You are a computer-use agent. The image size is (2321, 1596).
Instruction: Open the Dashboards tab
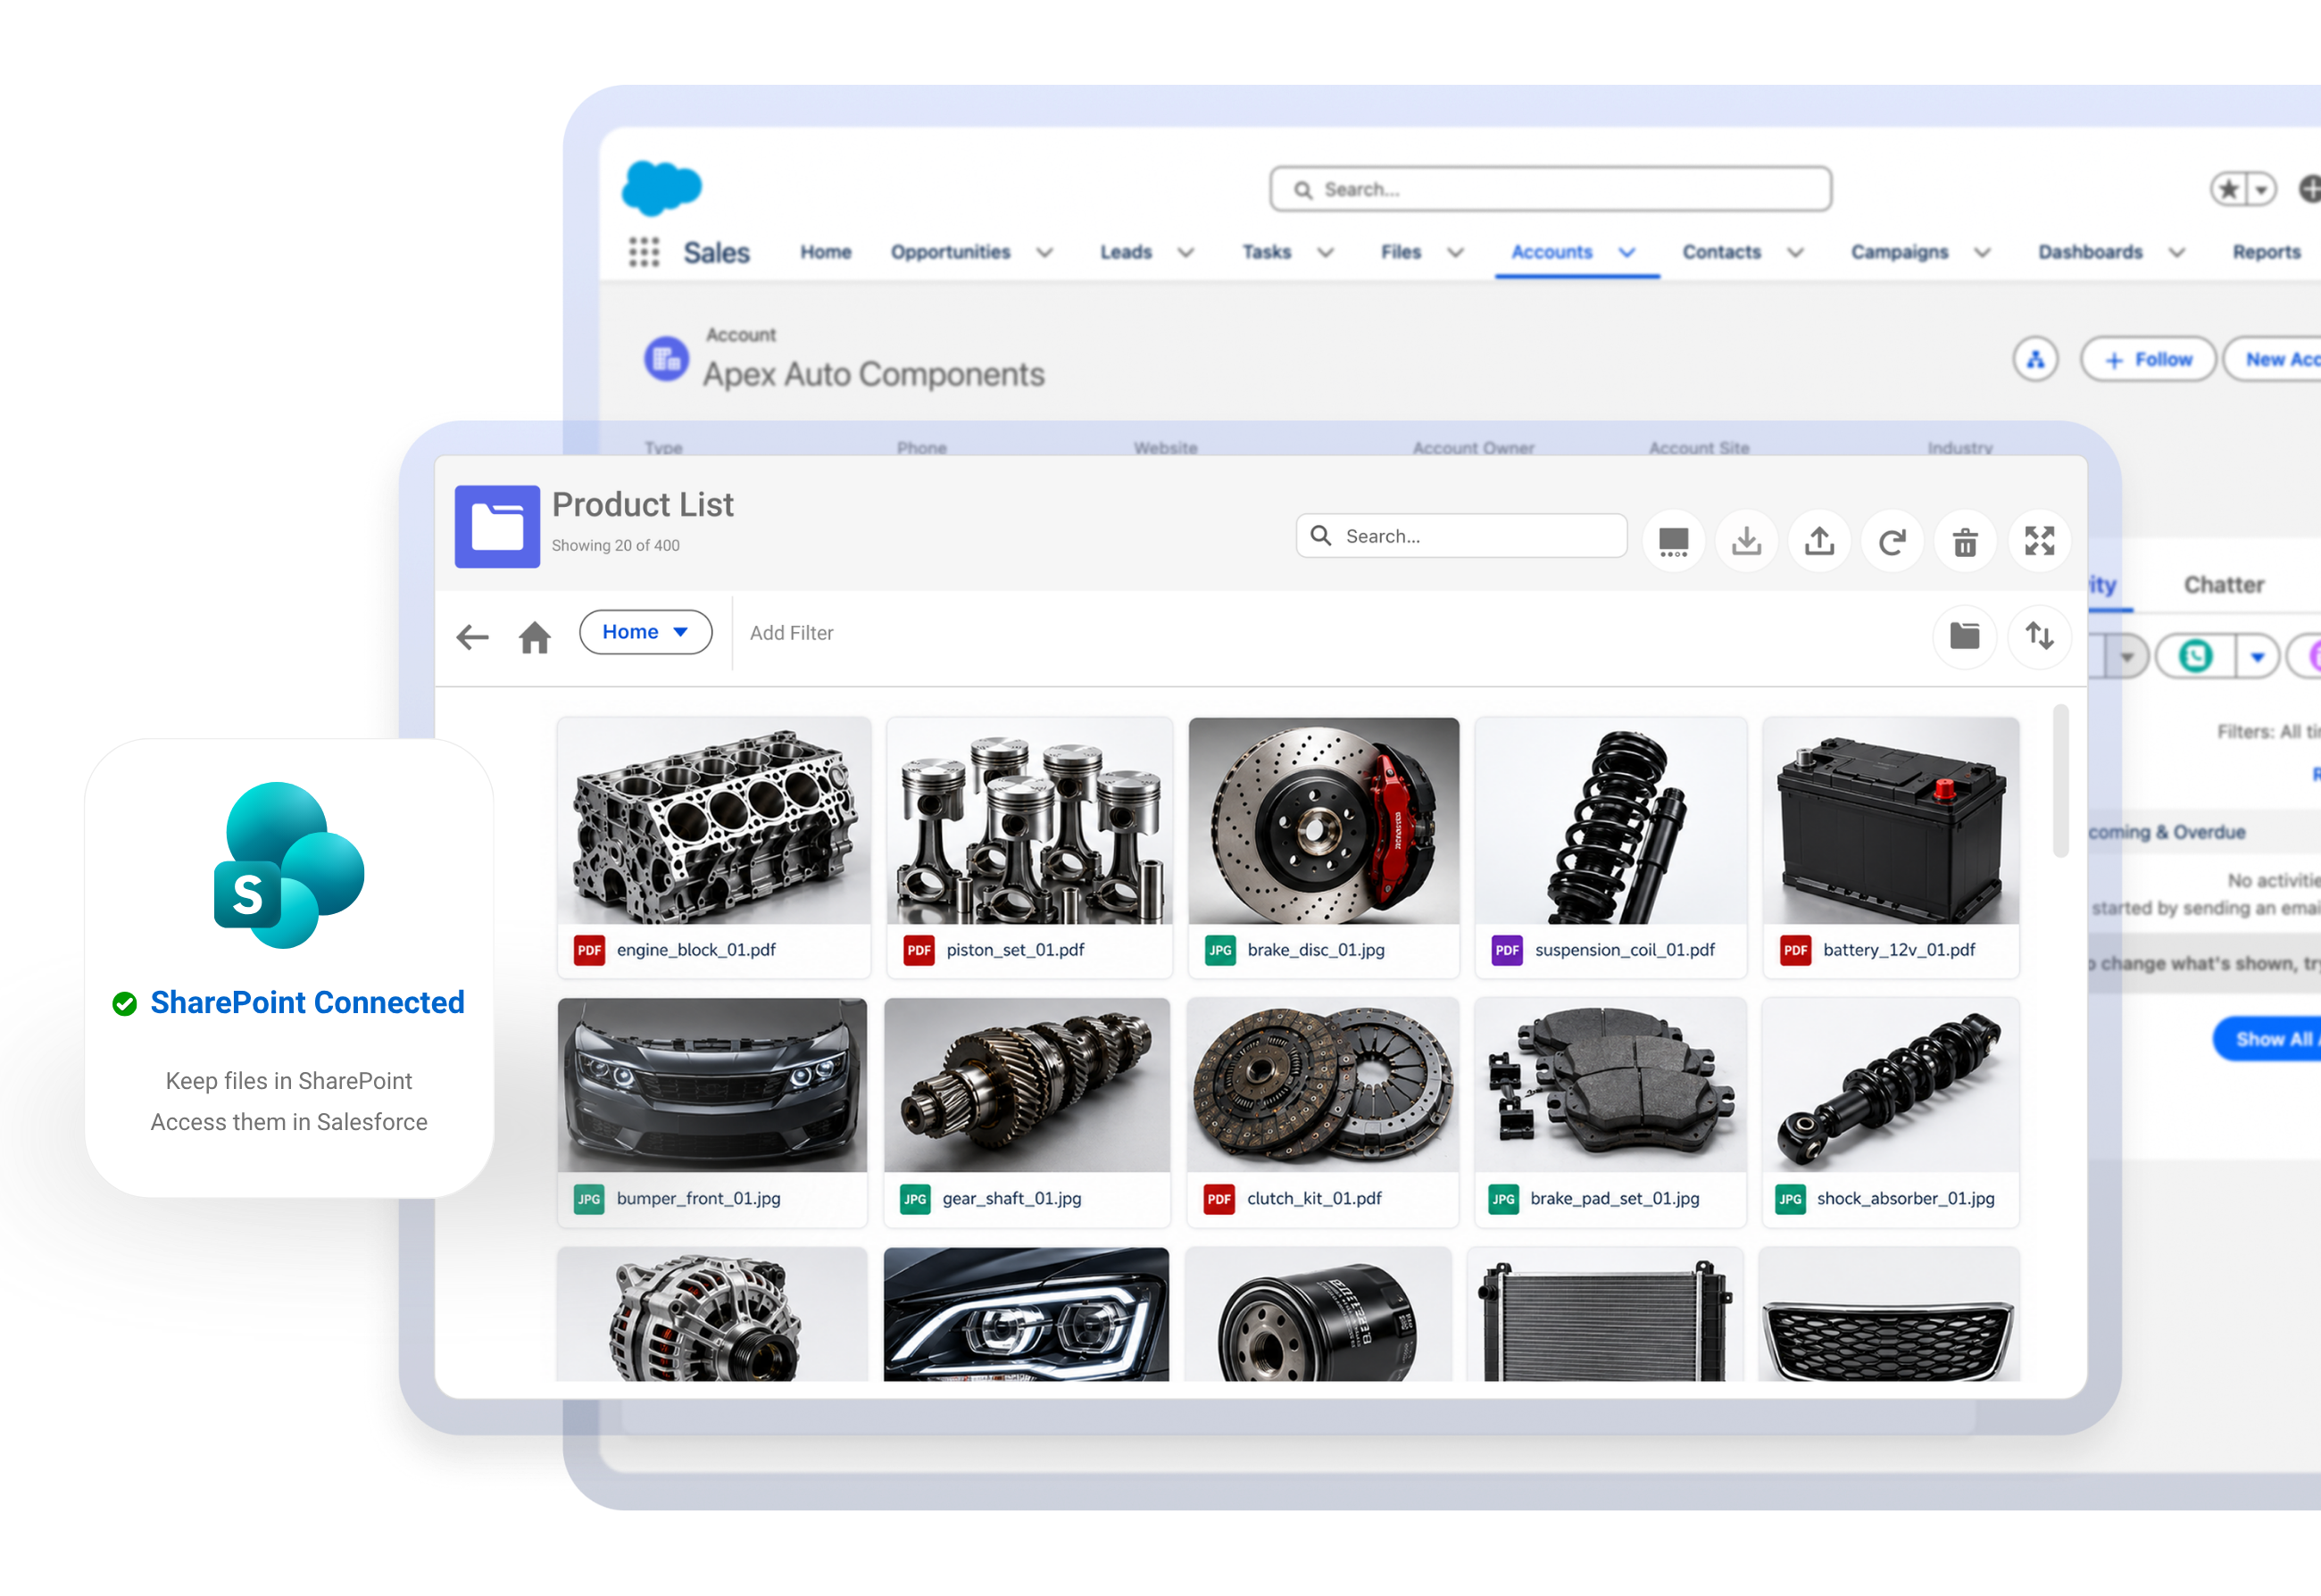point(2090,252)
